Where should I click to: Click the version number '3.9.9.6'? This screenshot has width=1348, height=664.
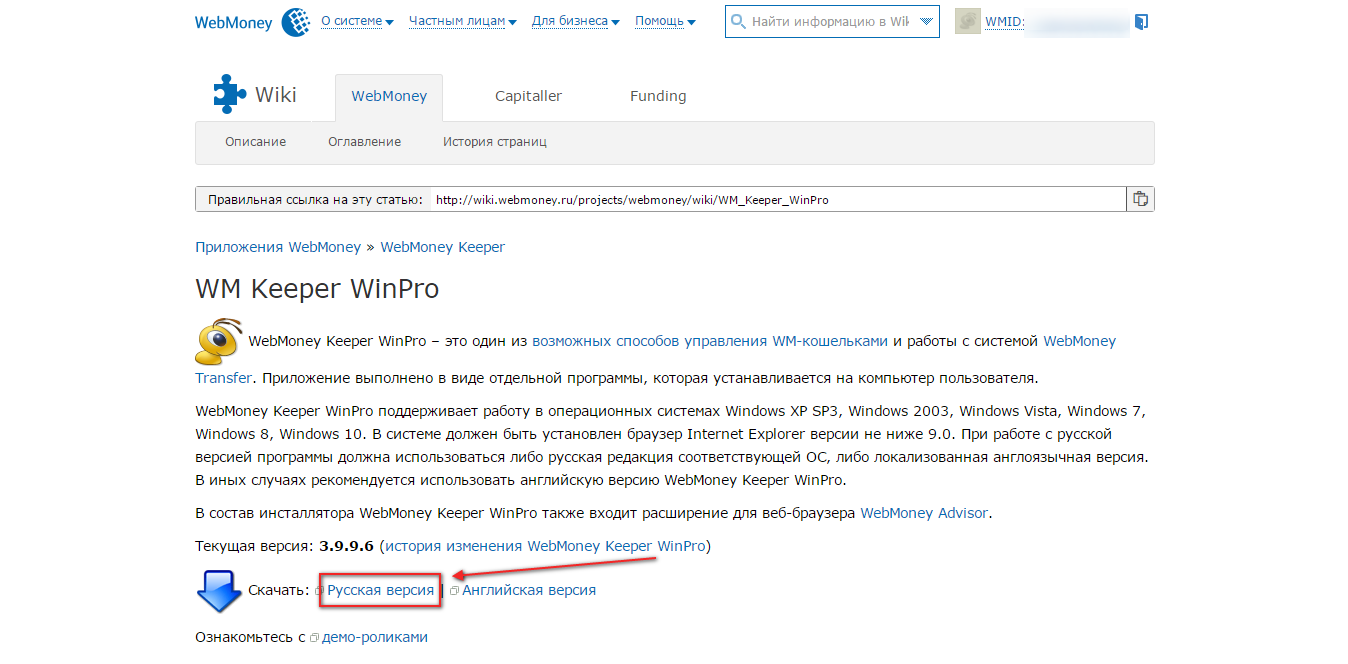(x=346, y=546)
